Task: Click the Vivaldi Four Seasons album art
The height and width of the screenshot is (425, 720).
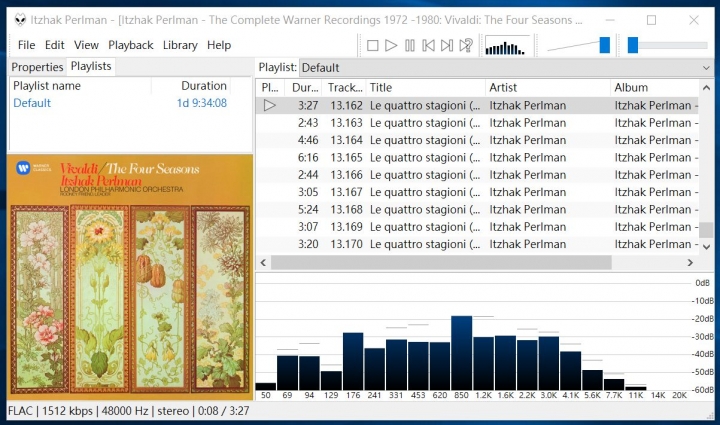Action: pyautogui.click(x=130, y=277)
